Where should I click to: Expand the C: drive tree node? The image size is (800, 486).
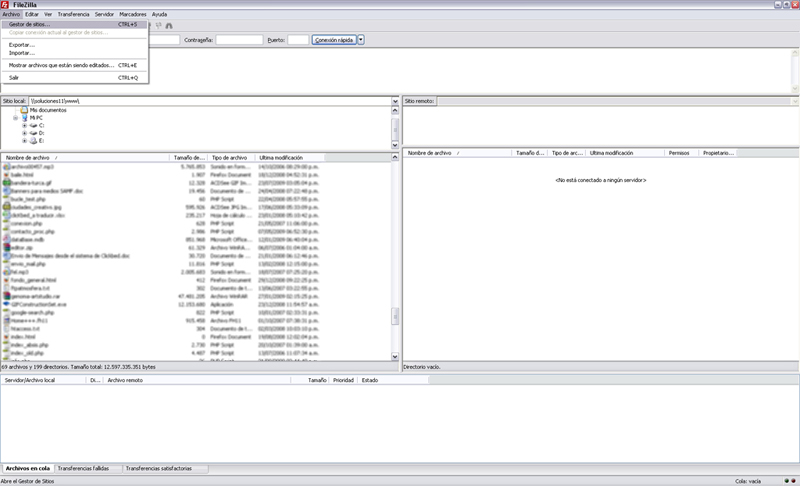[x=24, y=125]
